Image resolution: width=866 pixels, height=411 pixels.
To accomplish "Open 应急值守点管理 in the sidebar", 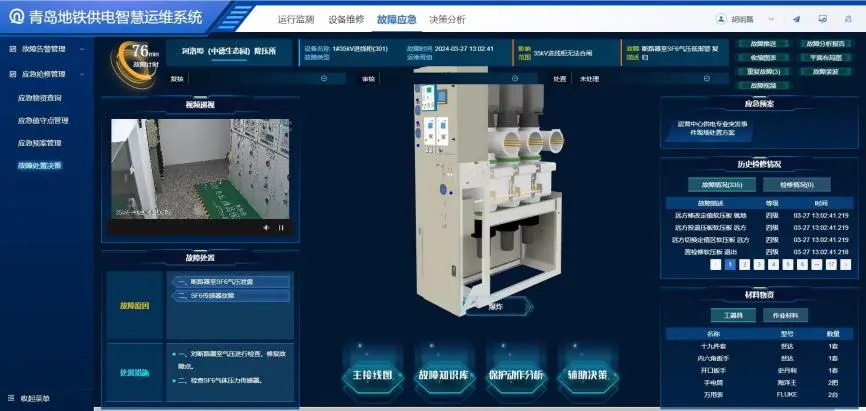I will pyautogui.click(x=43, y=120).
